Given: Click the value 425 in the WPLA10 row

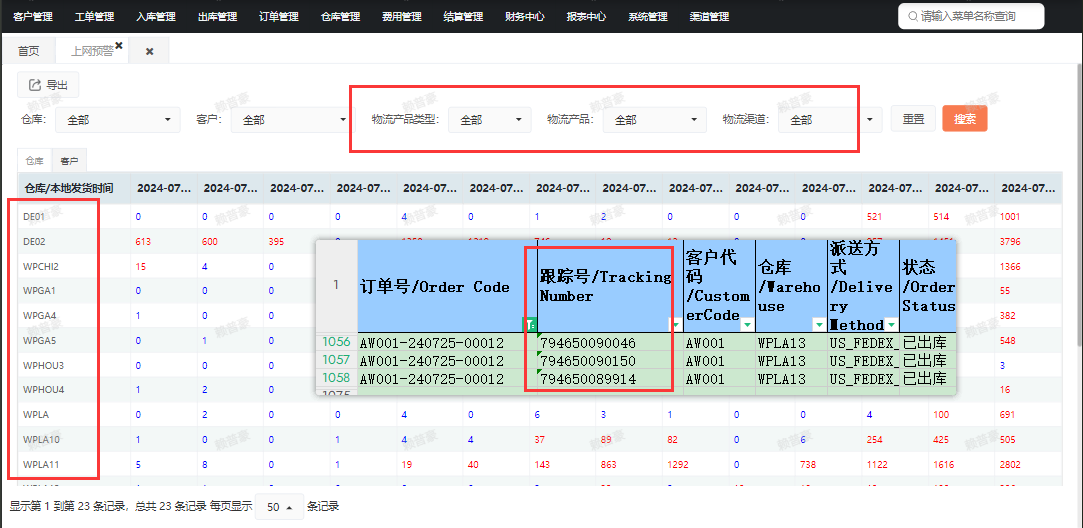Looking at the screenshot, I should (941, 440).
